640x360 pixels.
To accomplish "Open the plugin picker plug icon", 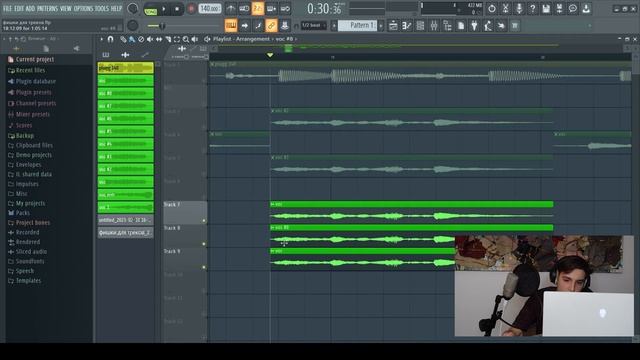I will (474, 26).
